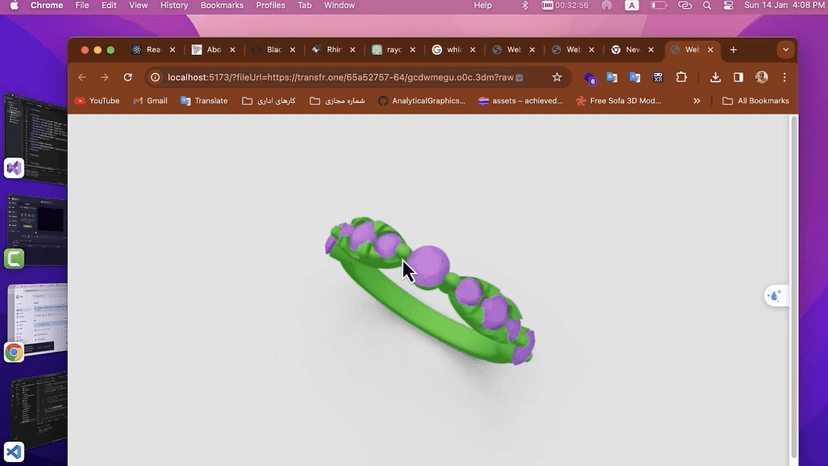Screen dimensions: 828x466
Task: Open the History menu in the menu bar
Action: point(174,5)
